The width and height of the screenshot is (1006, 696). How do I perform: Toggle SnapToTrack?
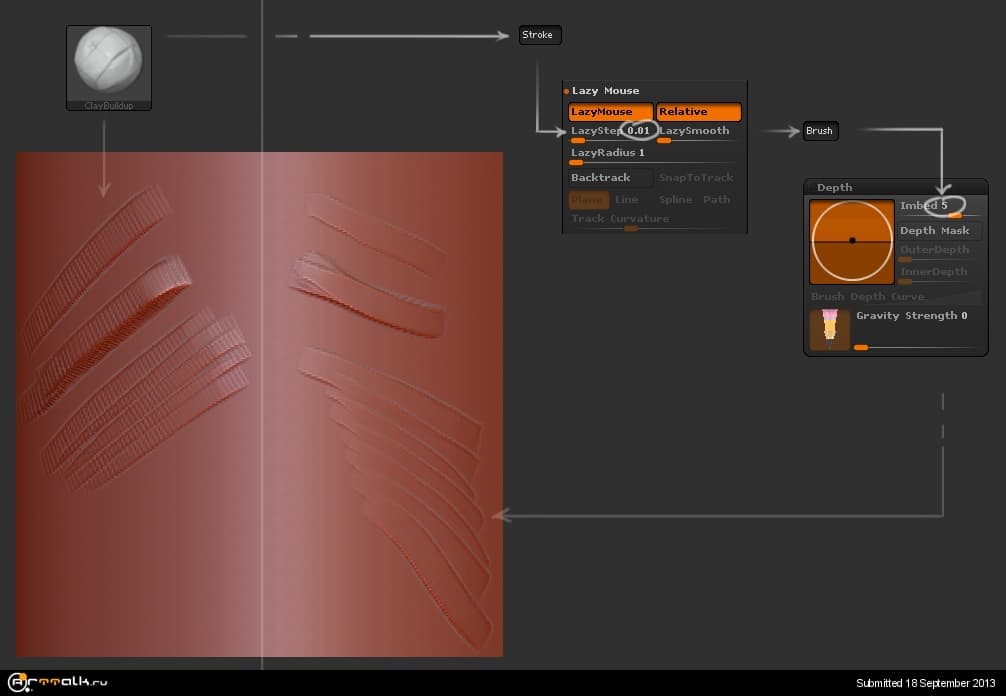coord(696,177)
